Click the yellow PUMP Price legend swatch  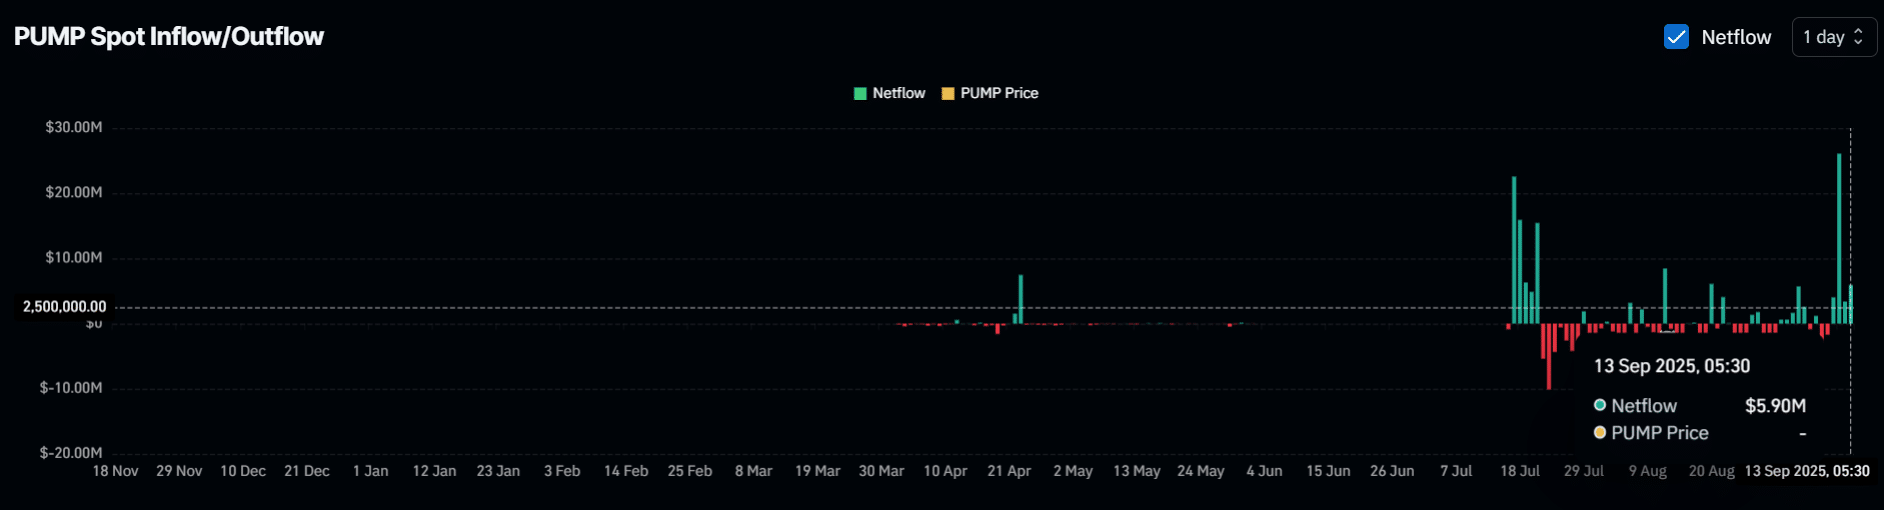point(948,94)
